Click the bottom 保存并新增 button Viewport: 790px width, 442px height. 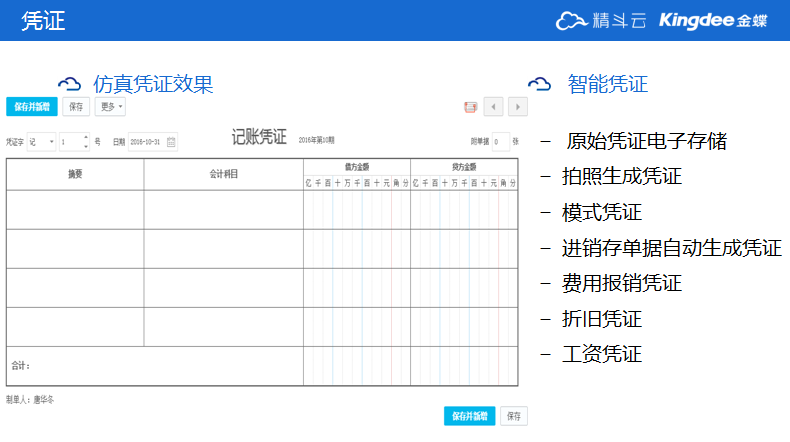click(470, 416)
